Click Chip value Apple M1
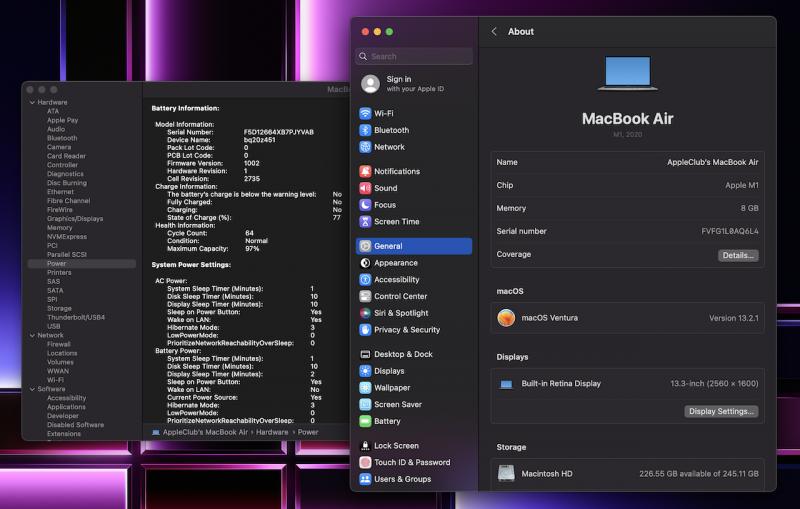Viewport: 800px width, 509px height. tap(742, 185)
